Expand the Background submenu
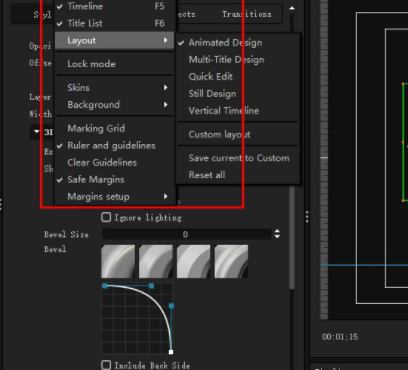Screen dimensions: 408x370 point(114,105)
